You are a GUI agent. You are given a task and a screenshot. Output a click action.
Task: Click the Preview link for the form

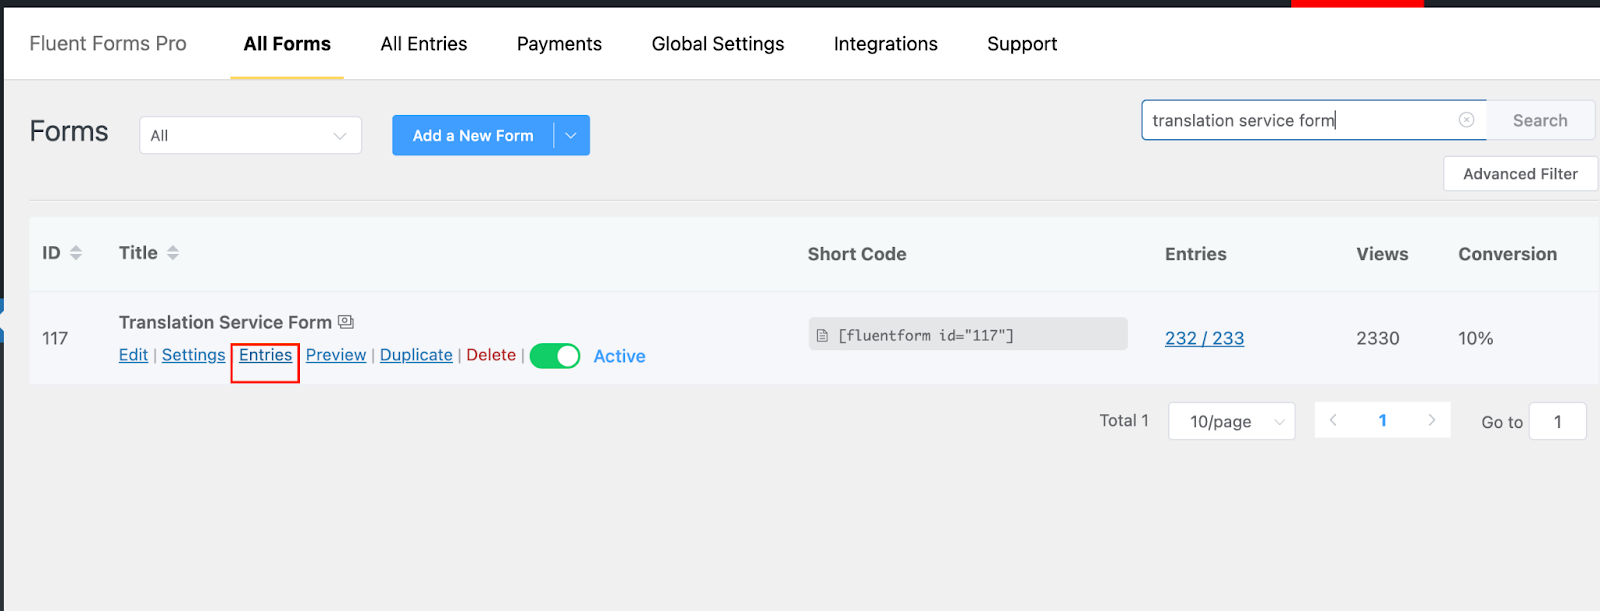336,355
